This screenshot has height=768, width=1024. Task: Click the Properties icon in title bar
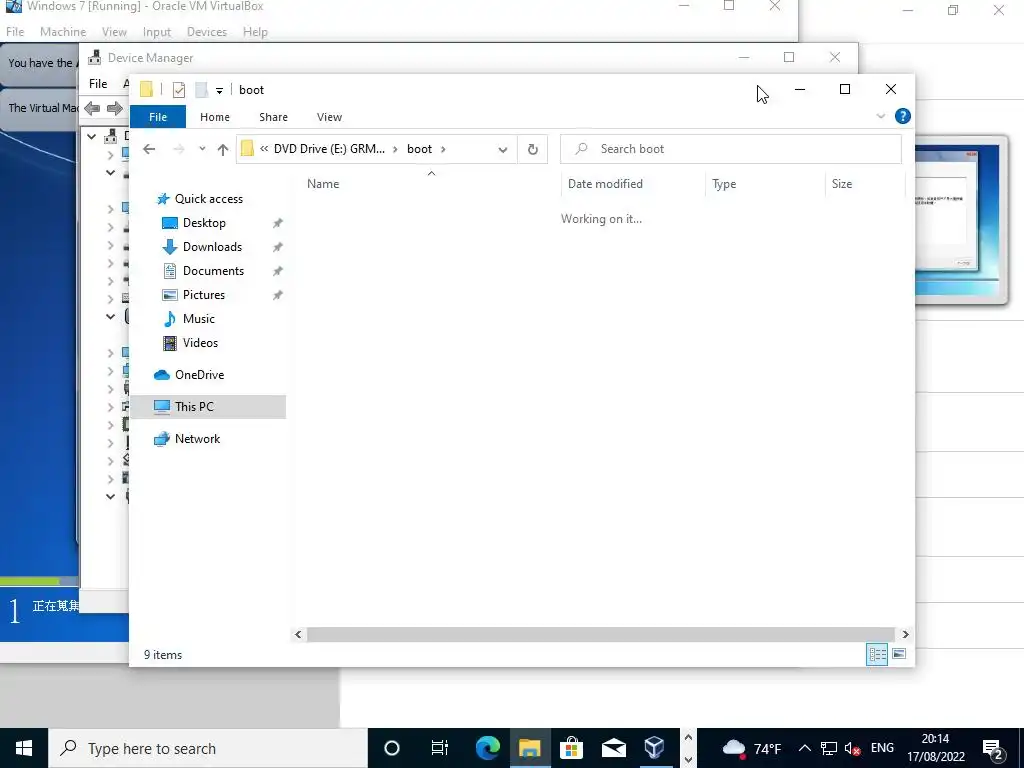point(178,90)
